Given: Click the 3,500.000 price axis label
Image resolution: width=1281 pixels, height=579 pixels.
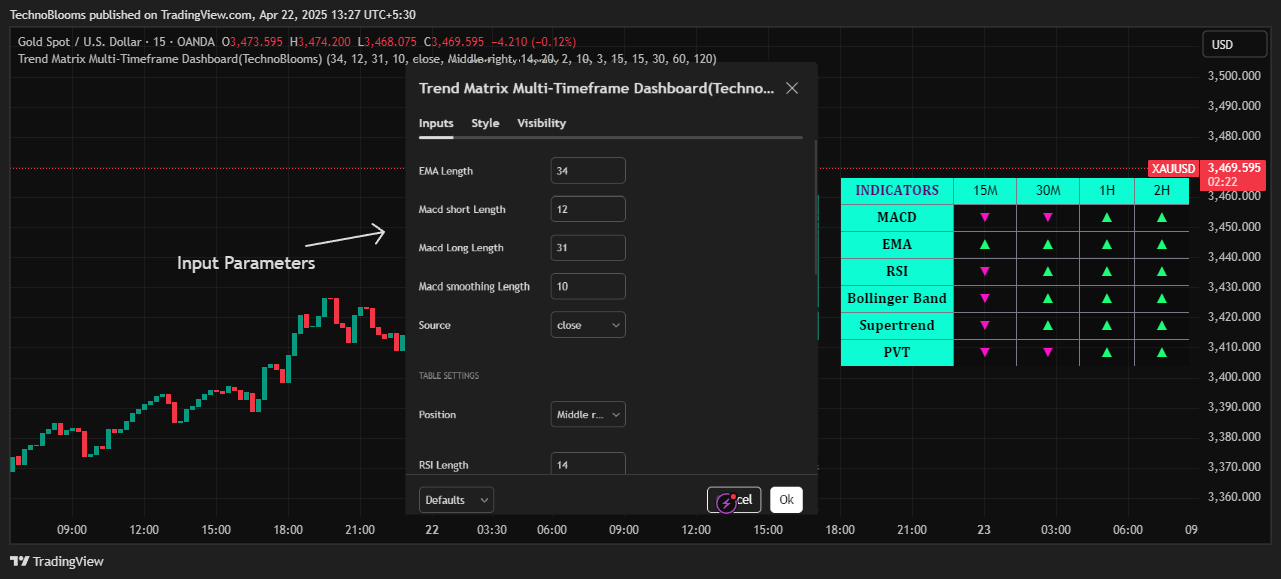Looking at the screenshot, I should click(1234, 76).
